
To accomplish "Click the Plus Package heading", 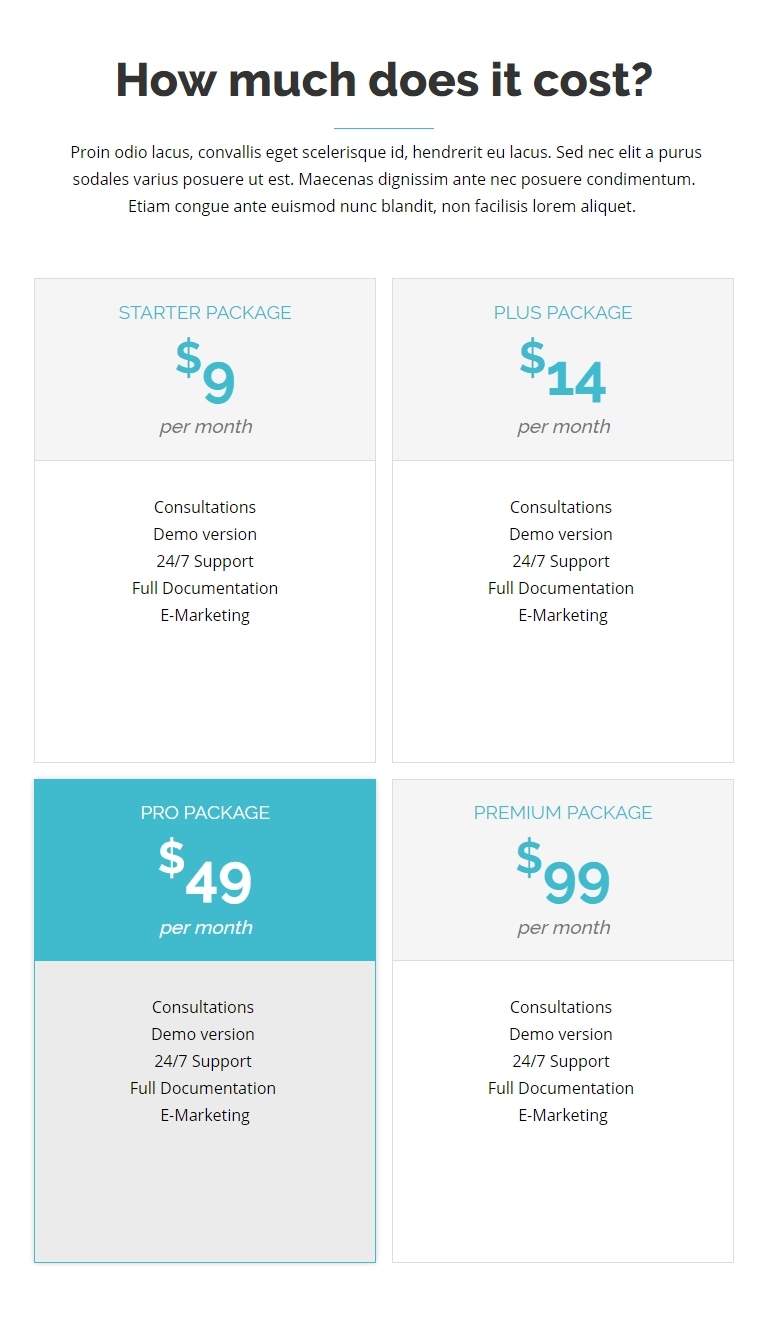I will pos(563,312).
